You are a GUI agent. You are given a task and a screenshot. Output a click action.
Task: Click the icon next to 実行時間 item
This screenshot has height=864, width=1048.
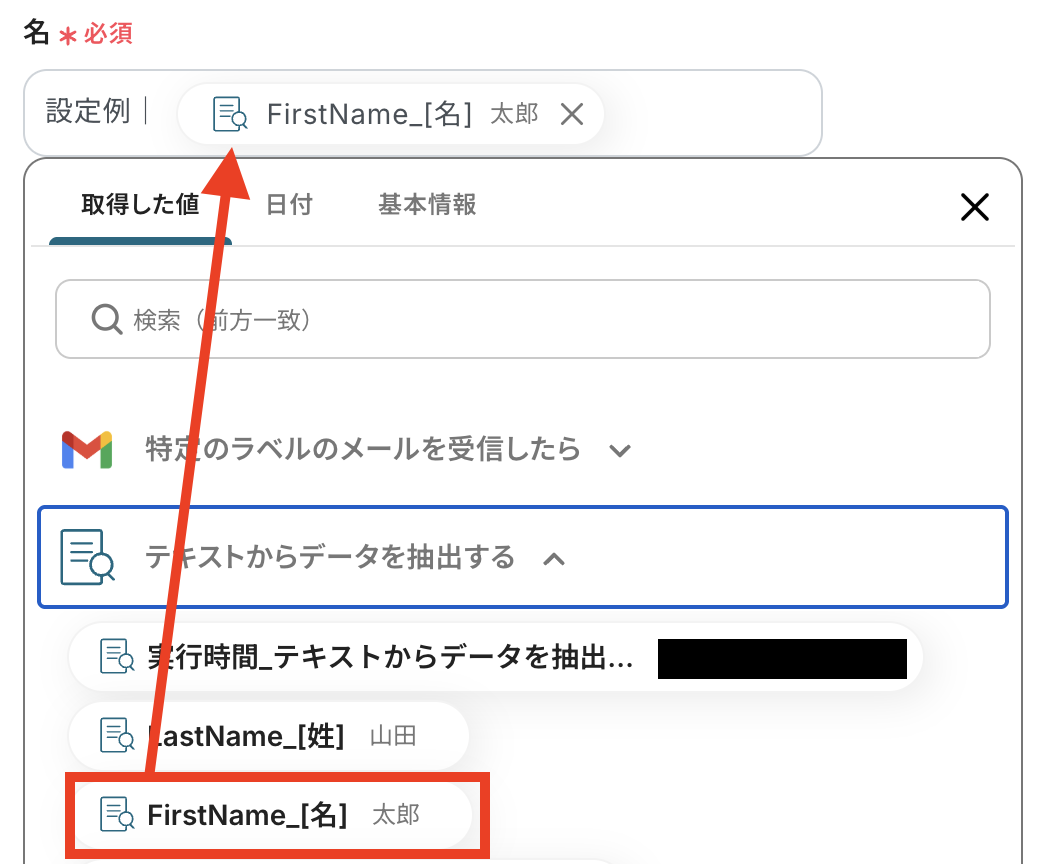coord(117,656)
